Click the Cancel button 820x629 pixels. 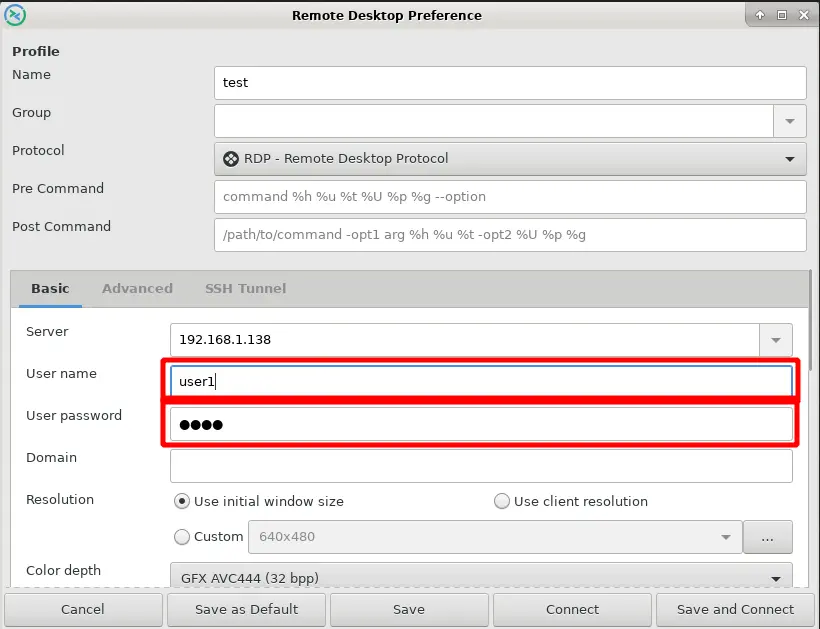tap(83, 609)
